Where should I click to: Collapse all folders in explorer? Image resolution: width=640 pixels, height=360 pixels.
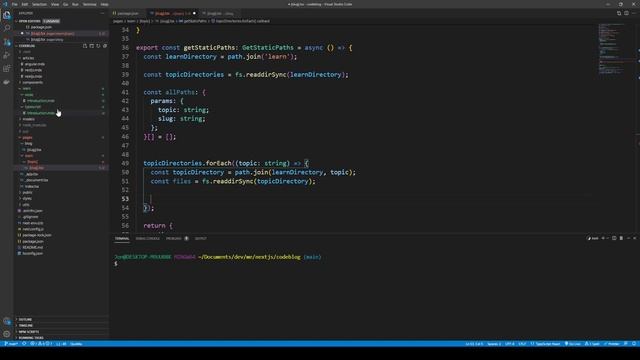(x=104, y=46)
